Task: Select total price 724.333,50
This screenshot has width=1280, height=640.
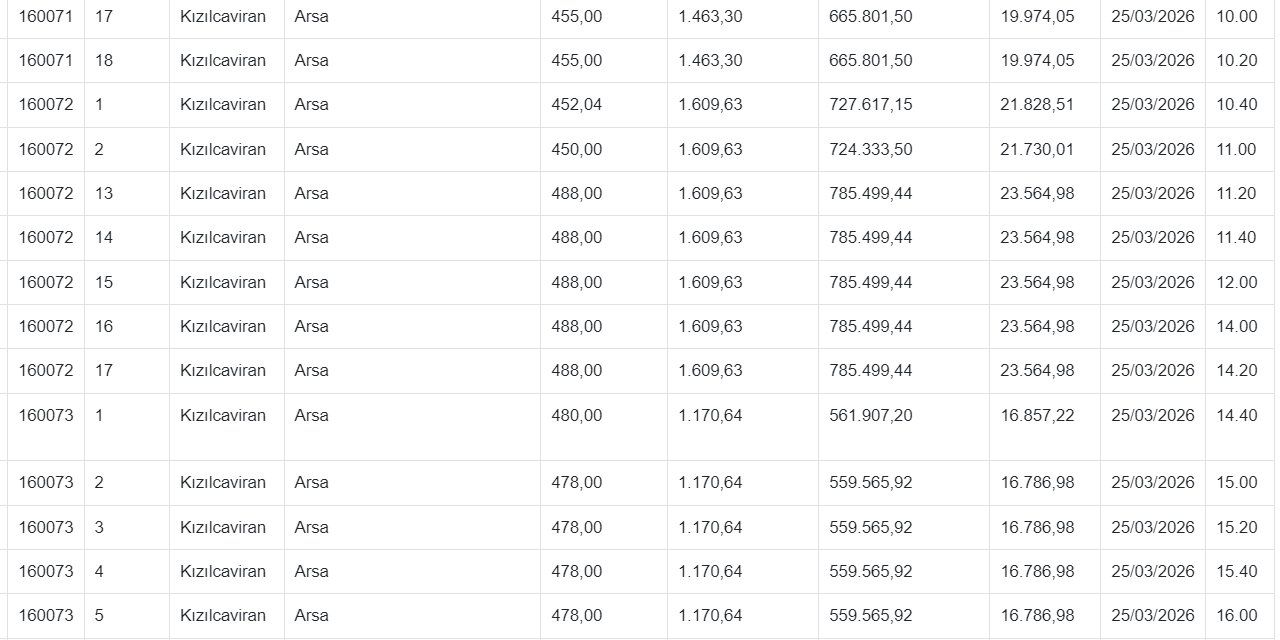Action: tap(870, 149)
